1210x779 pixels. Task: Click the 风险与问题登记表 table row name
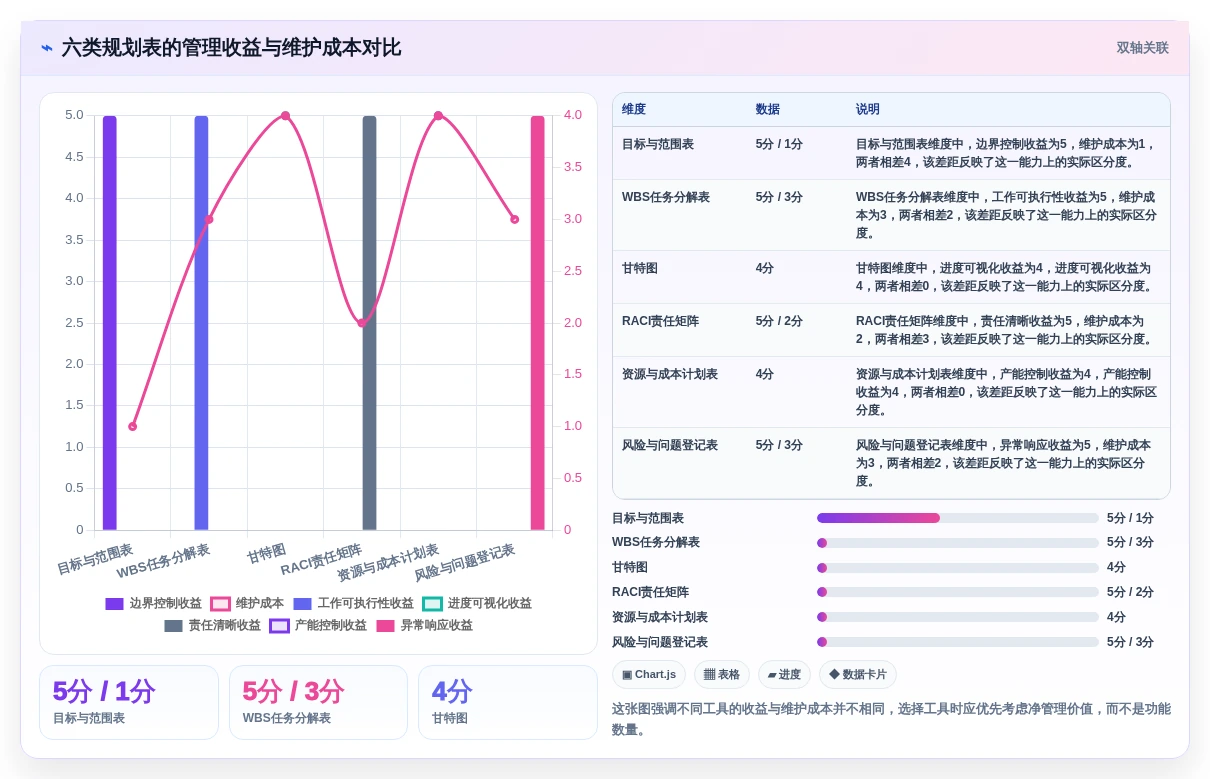pyautogui.click(x=670, y=446)
